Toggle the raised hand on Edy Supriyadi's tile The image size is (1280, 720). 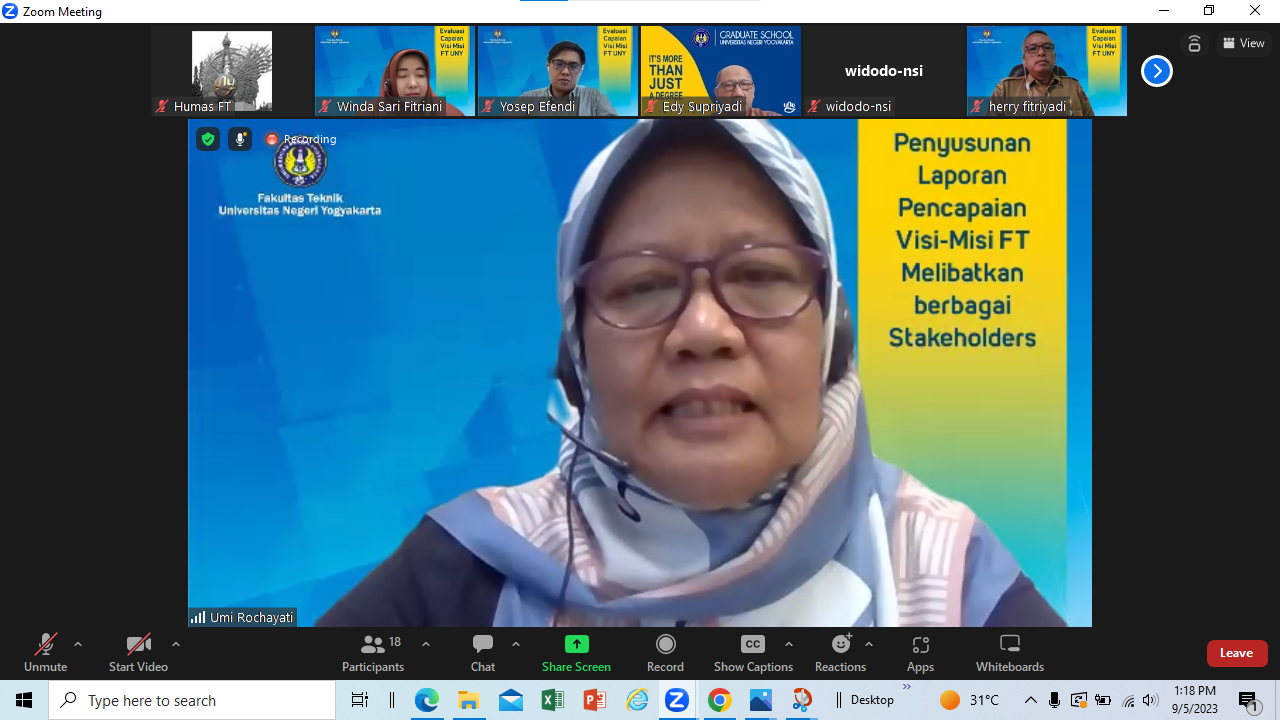point(788,106)
